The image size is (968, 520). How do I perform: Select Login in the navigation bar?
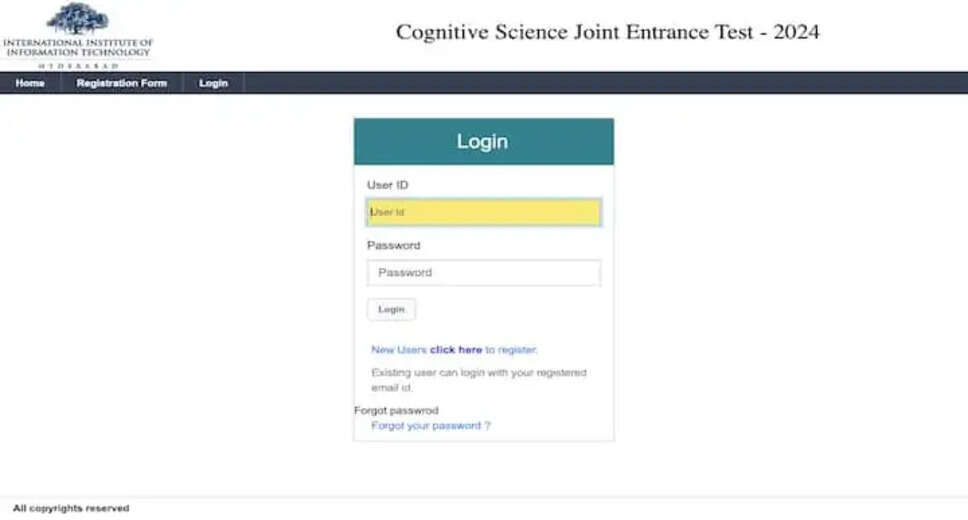click(214, 83)
